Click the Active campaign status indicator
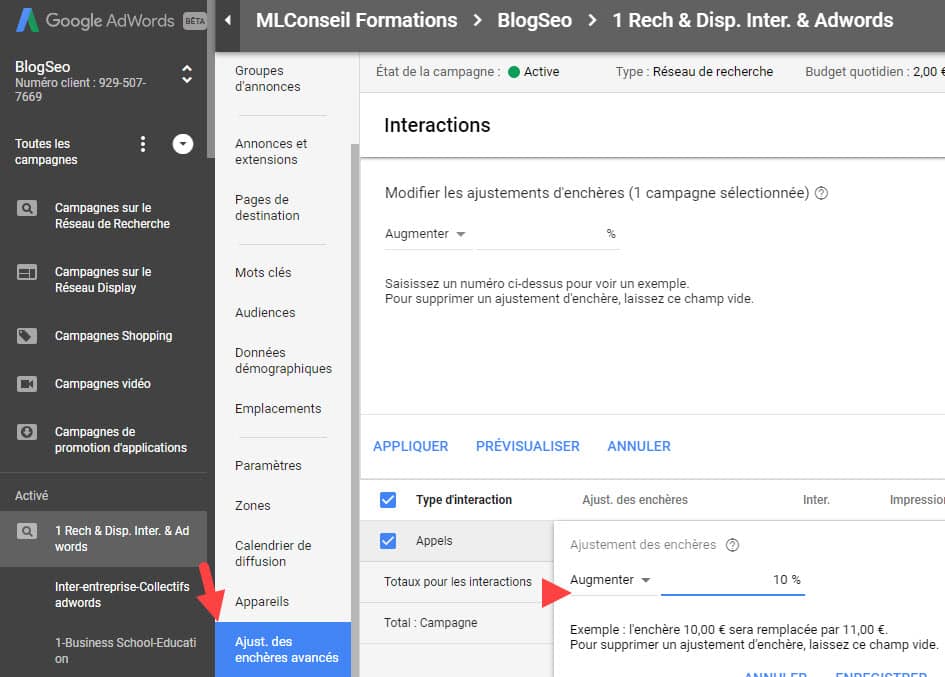945x677 pixels. coord(533,72)
